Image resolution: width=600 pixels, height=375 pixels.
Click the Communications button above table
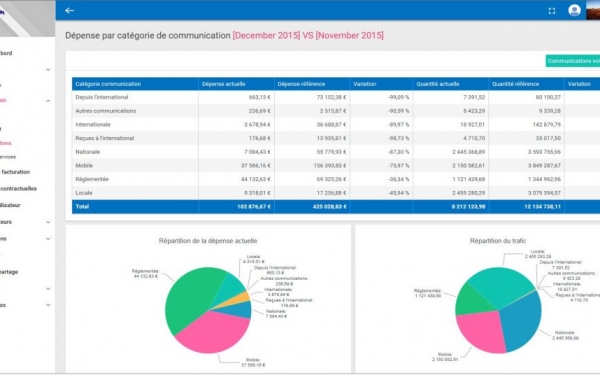pyautogui.click(x=572, y=61)
